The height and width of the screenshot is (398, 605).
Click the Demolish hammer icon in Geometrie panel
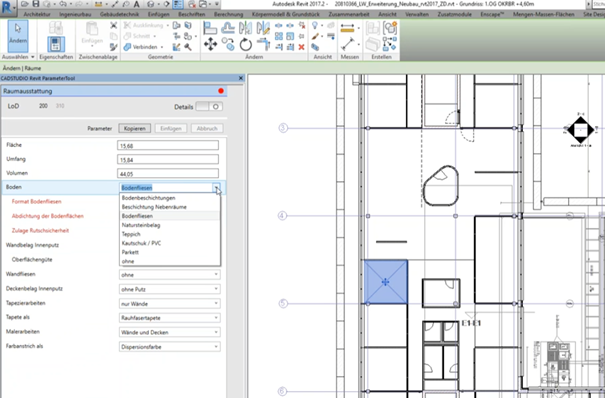coord(188,47)
